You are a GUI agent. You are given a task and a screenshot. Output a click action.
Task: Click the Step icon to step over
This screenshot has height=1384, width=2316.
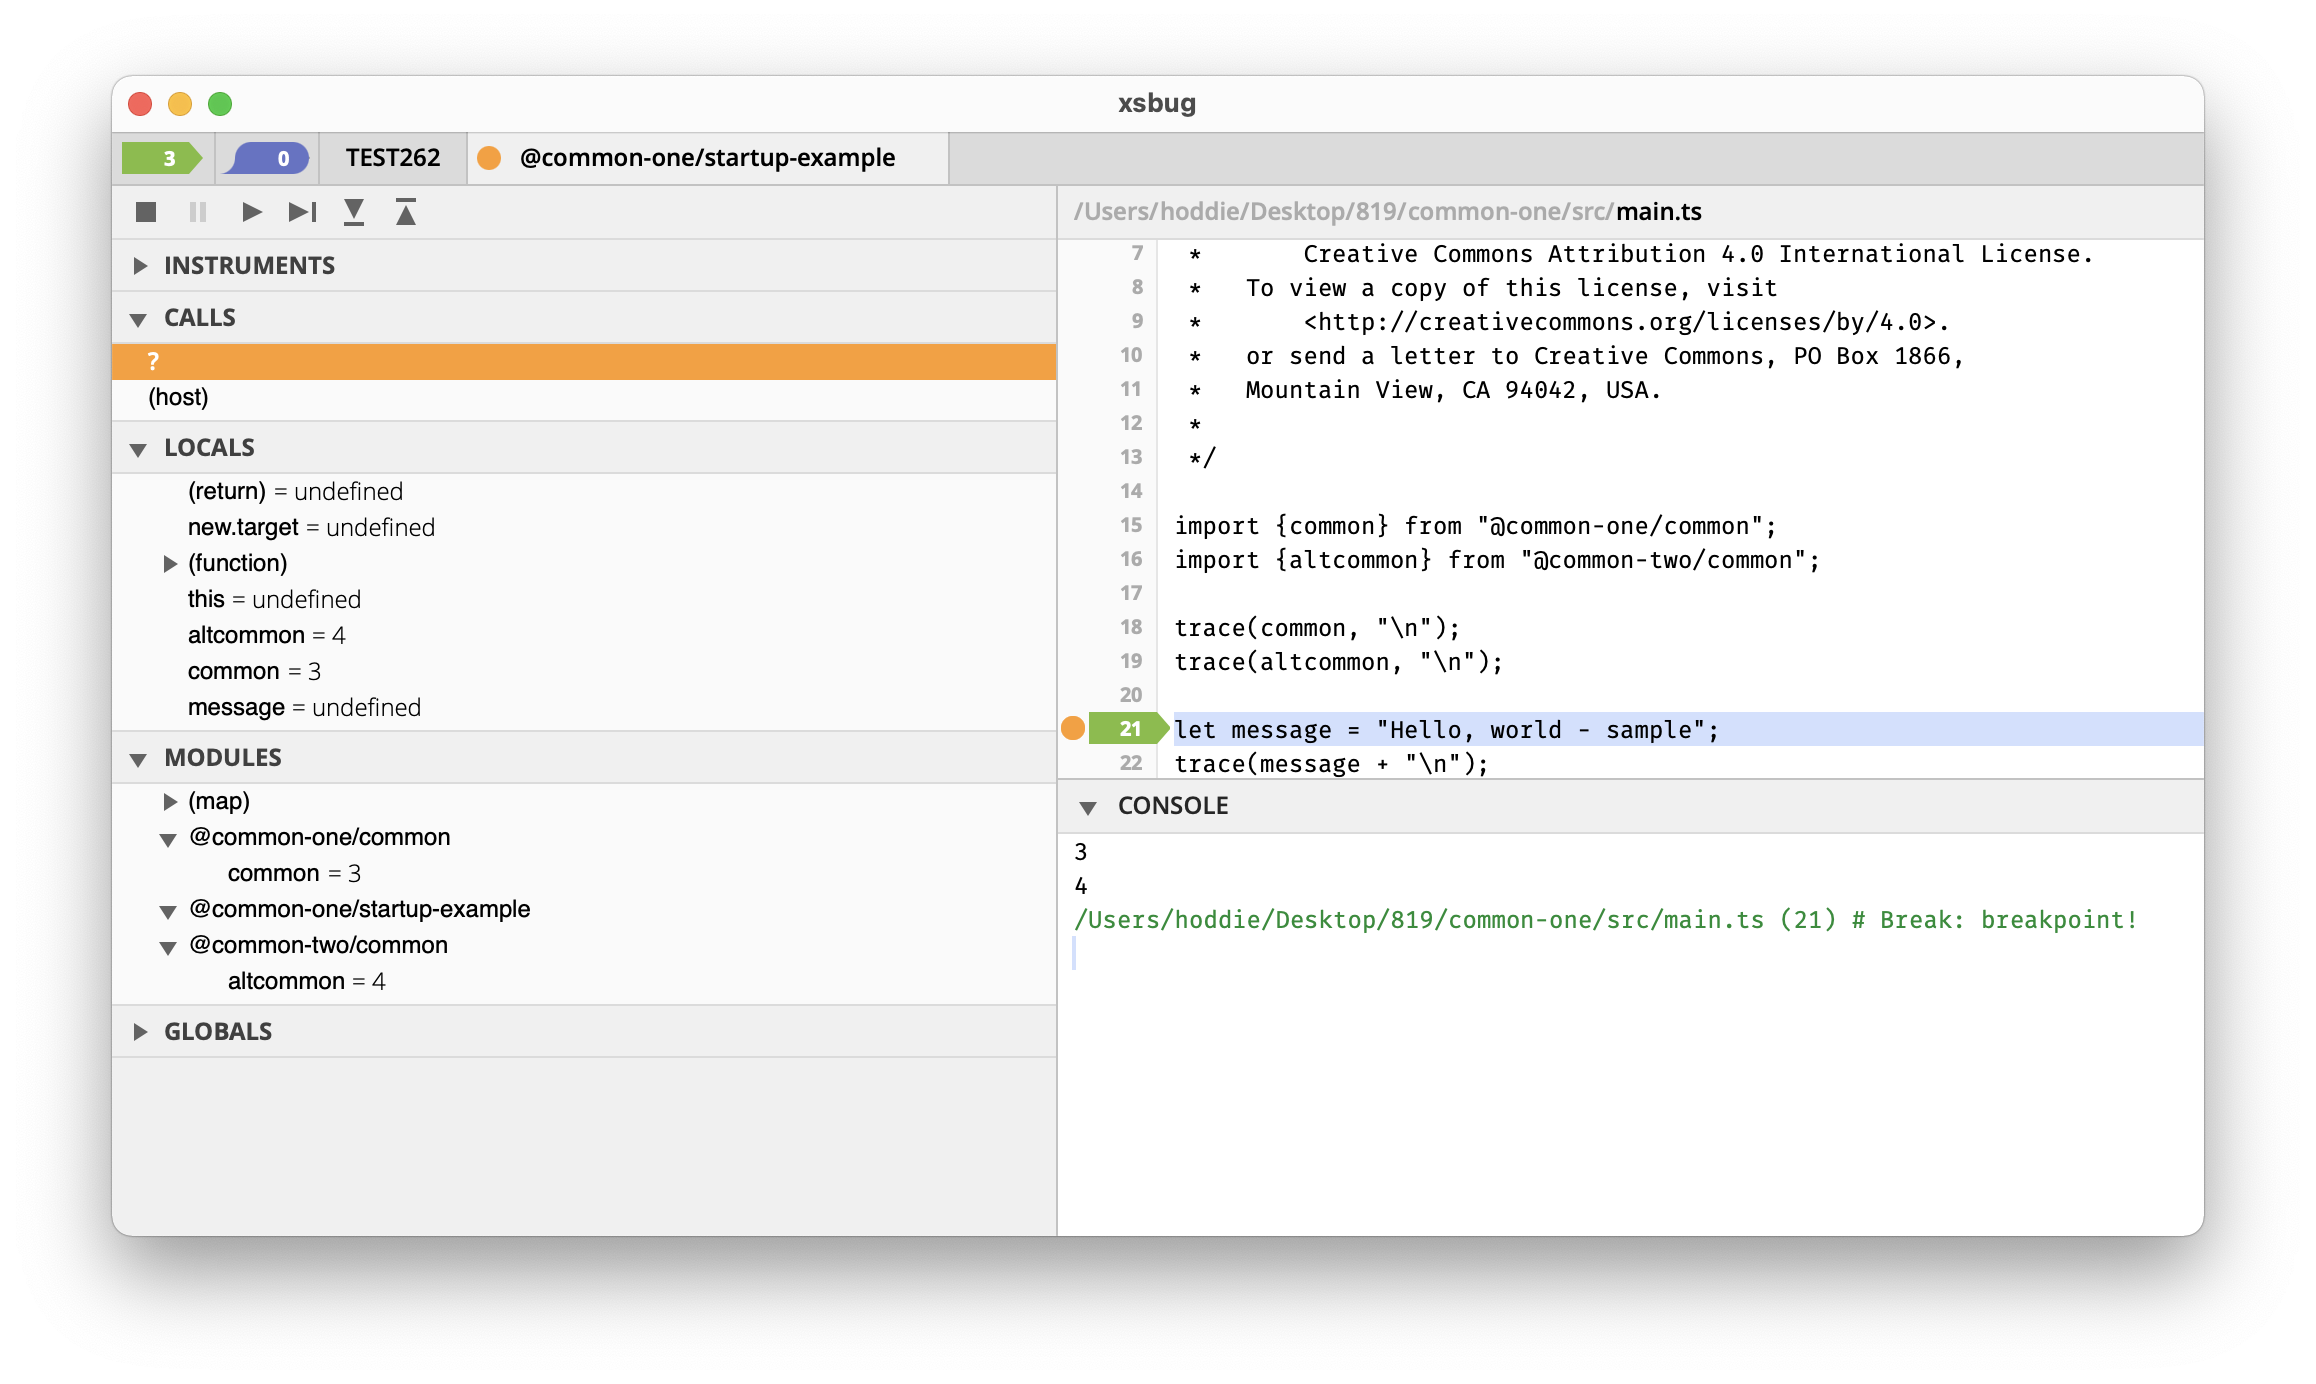pyautogui.click(x=302, y=211)
